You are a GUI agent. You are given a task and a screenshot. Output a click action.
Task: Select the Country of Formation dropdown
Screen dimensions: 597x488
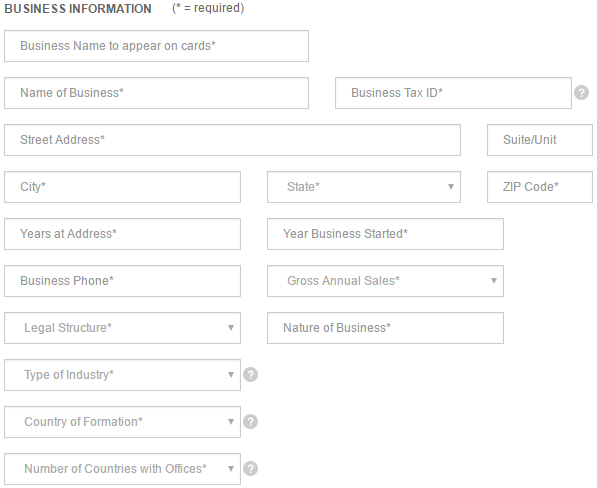[x=123, y=422]
